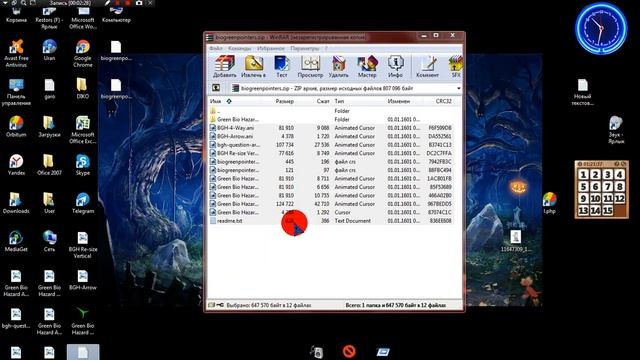Click the blue analog clock gadget
640x360 pixels.
point(601,28)
